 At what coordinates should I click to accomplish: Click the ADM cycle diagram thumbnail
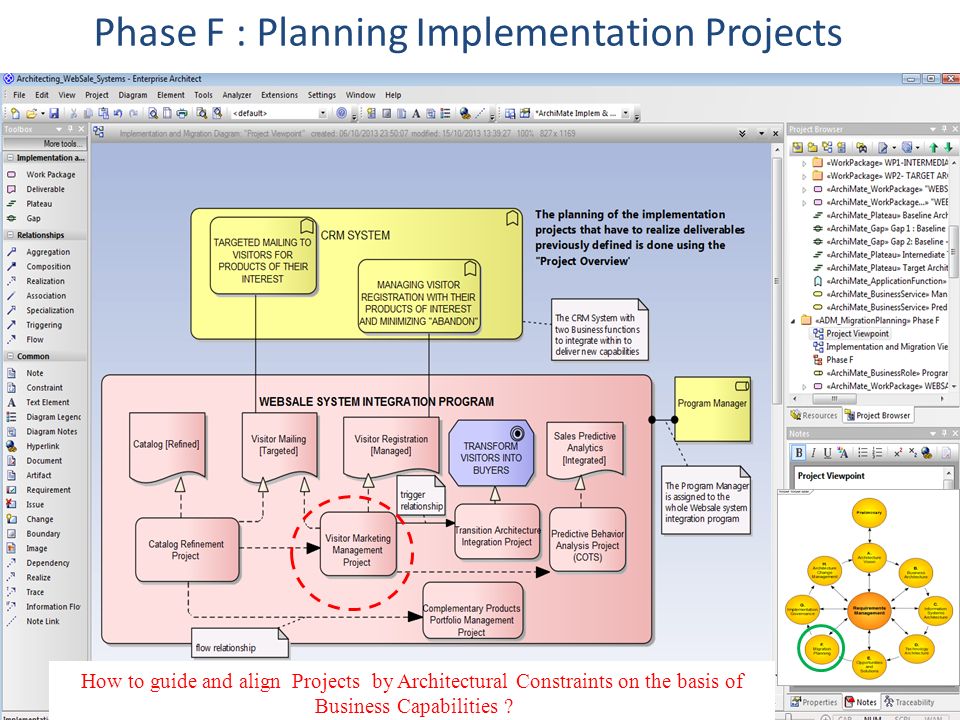pyautogui.click(x=868, y=587)
